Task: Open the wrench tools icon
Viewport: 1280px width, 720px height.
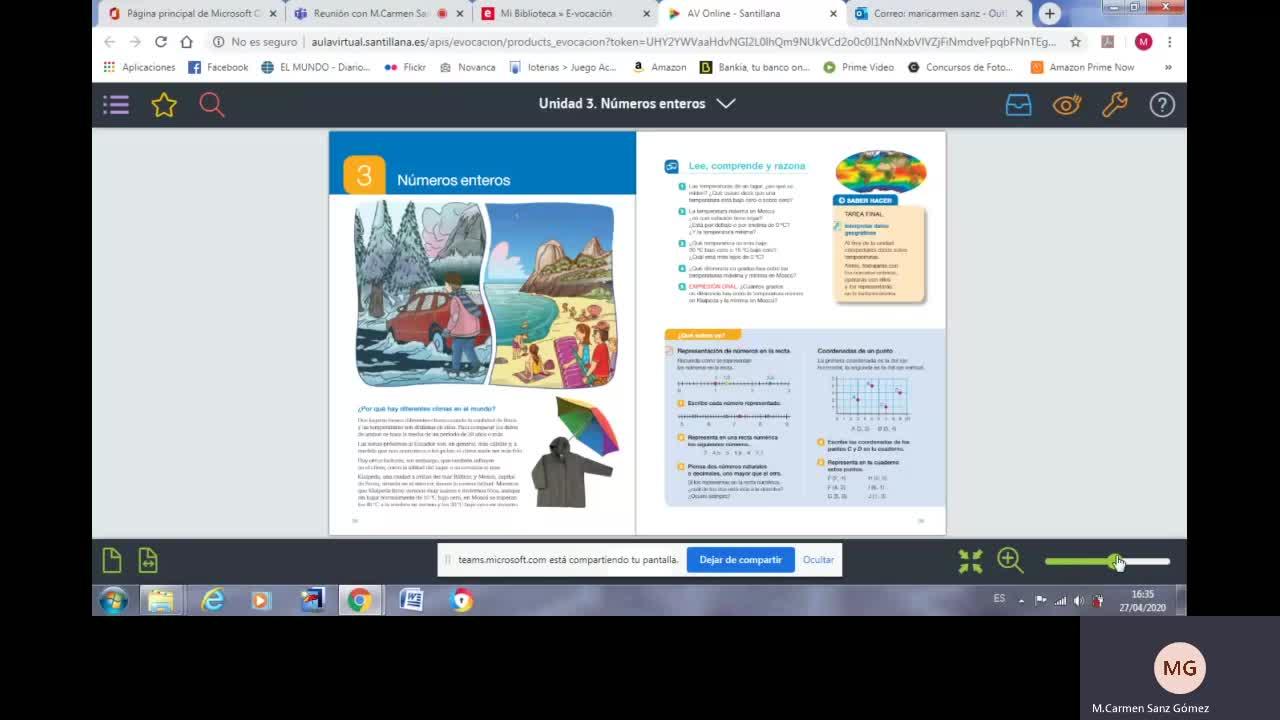Action: coord(1114,104)
